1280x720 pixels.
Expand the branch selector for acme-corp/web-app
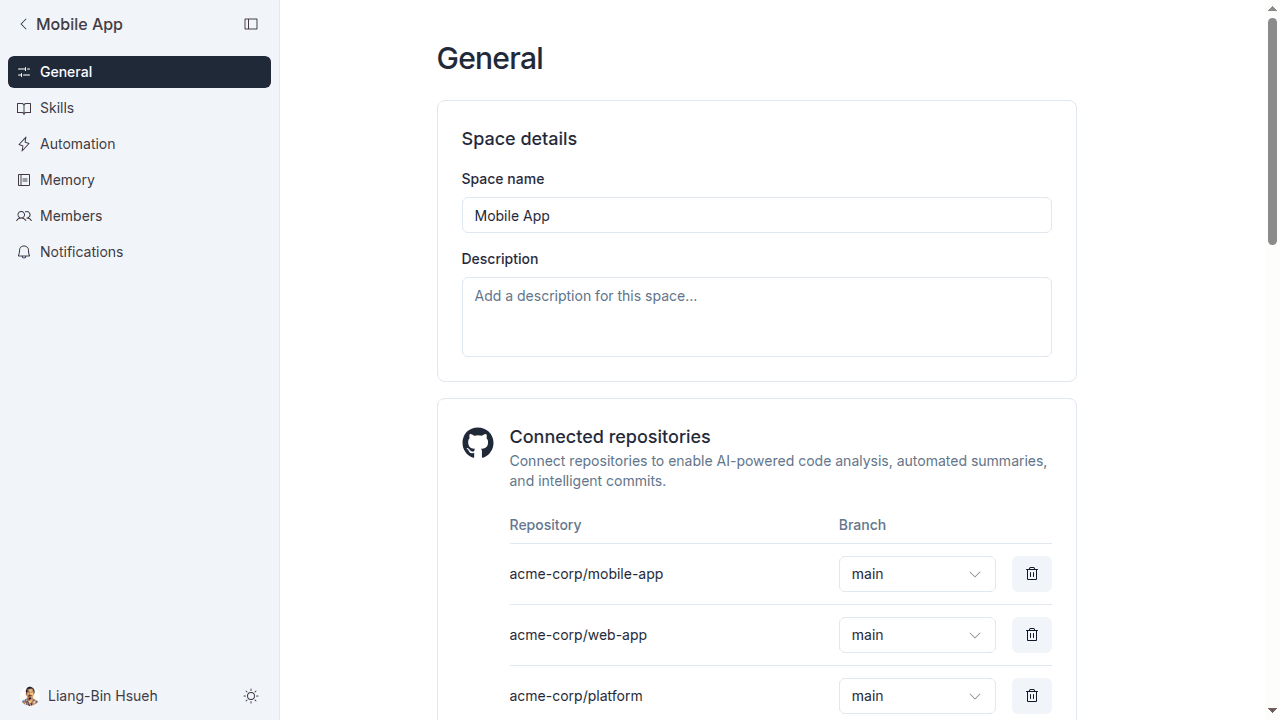point(917,635)
